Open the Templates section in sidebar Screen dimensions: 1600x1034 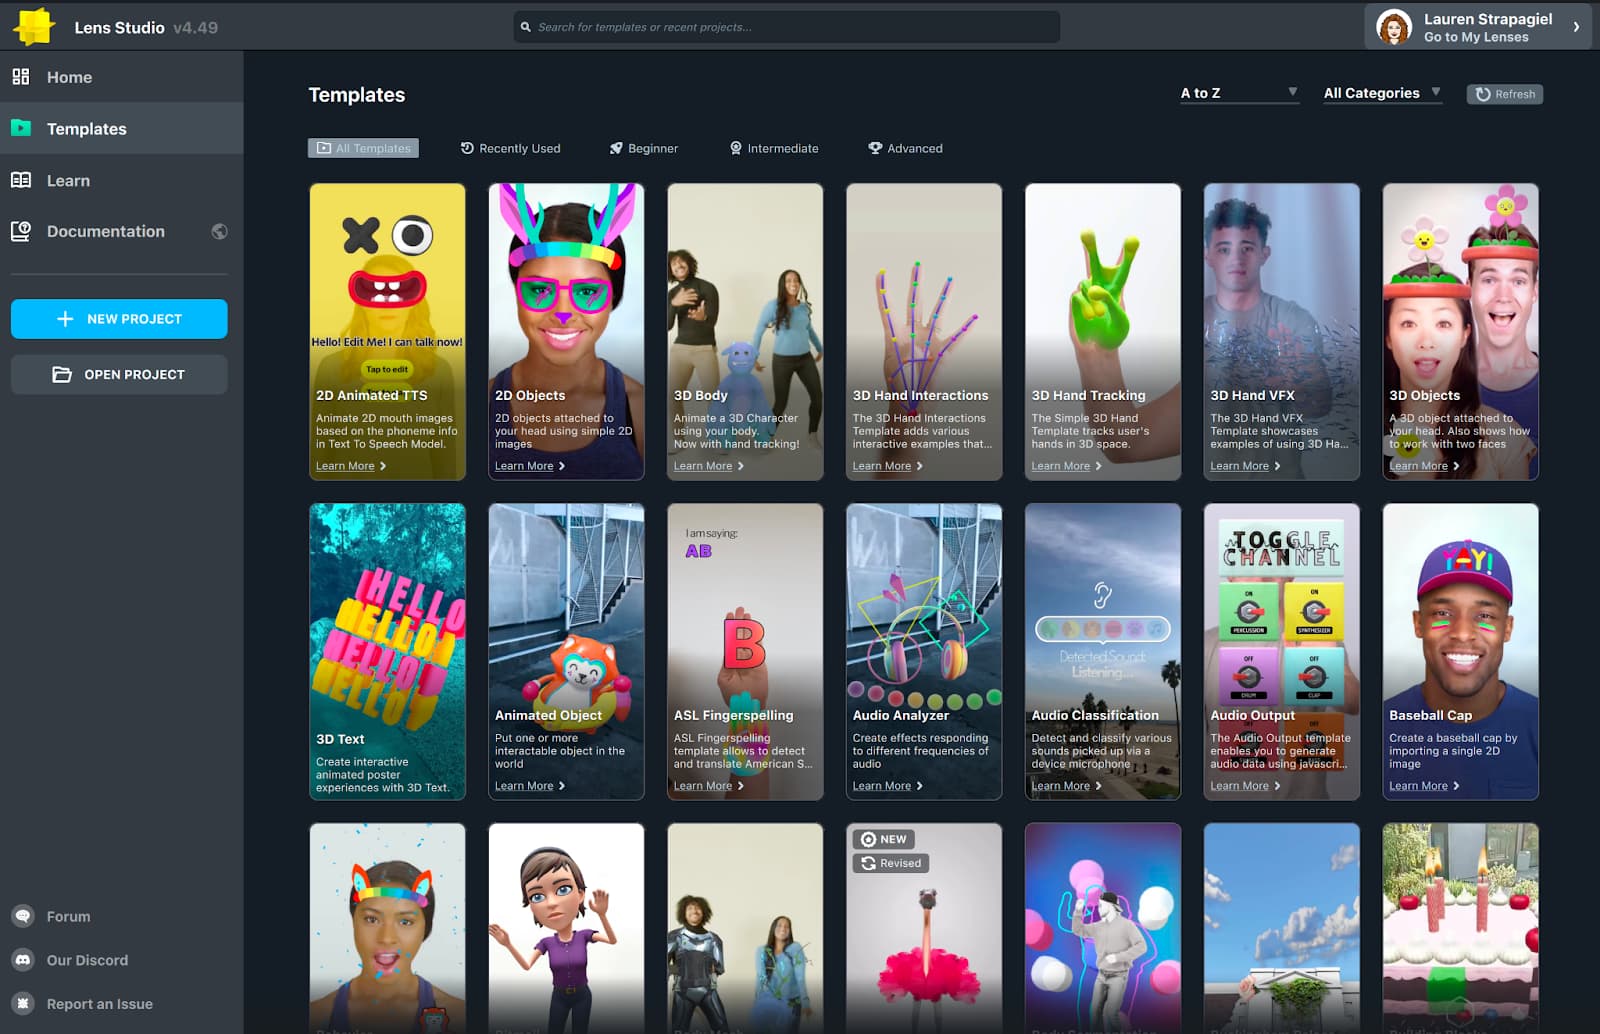121,128
